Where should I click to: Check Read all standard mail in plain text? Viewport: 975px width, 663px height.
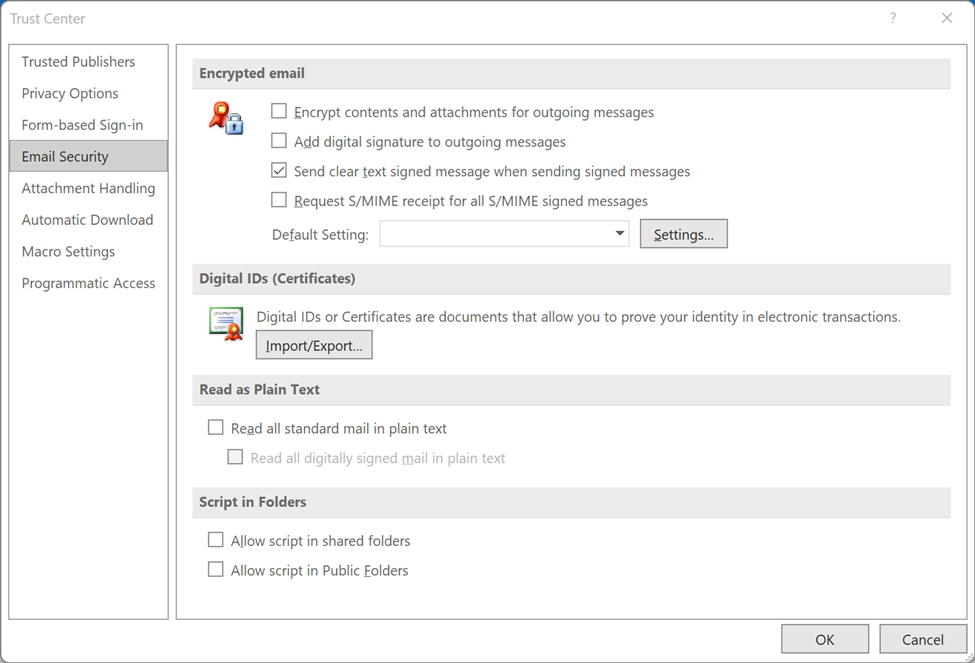(x=215, y=427)
